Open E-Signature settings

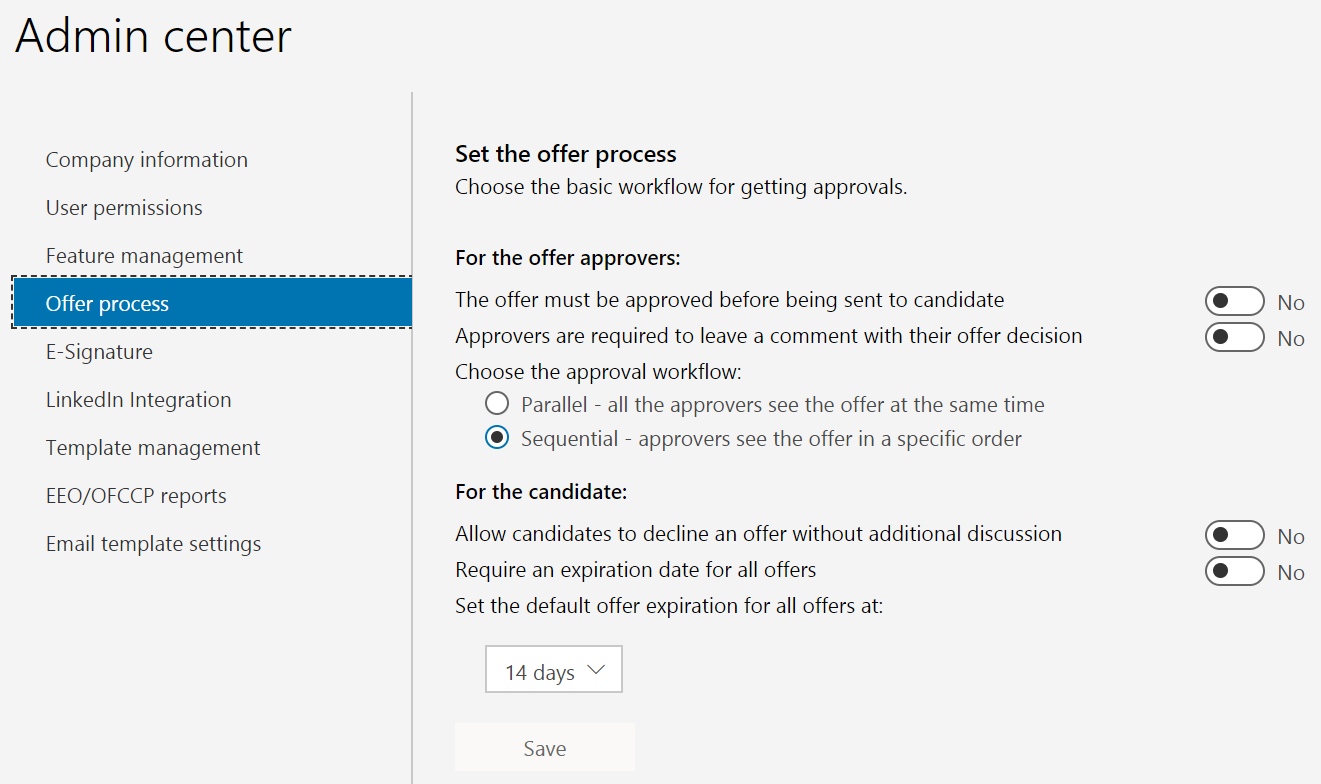point(99,351)
